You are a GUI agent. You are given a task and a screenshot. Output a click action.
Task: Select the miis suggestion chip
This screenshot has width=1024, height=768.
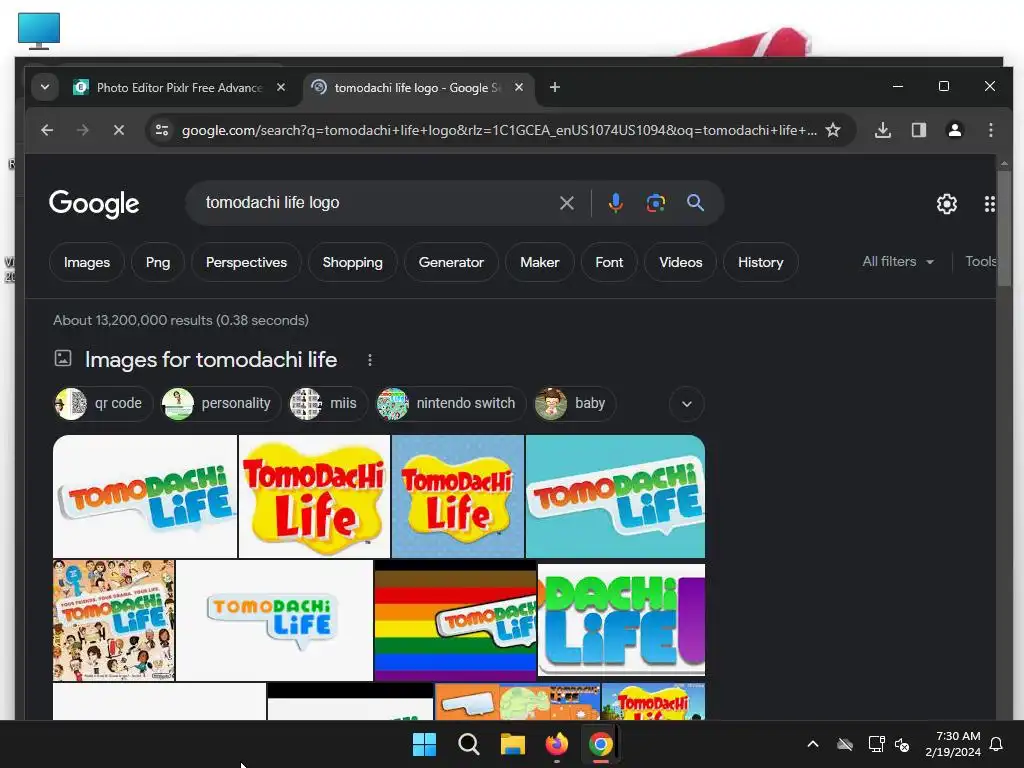click(x=328, y=404)
